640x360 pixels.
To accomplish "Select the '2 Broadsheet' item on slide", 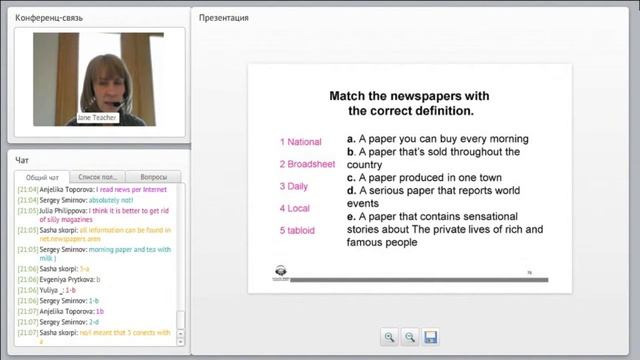I will [x=307, y=164].
